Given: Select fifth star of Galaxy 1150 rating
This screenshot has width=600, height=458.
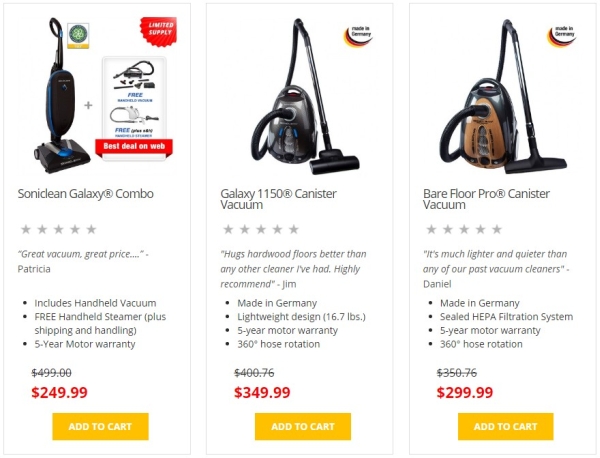Looking at the screenshot, I should pos(293,229).
